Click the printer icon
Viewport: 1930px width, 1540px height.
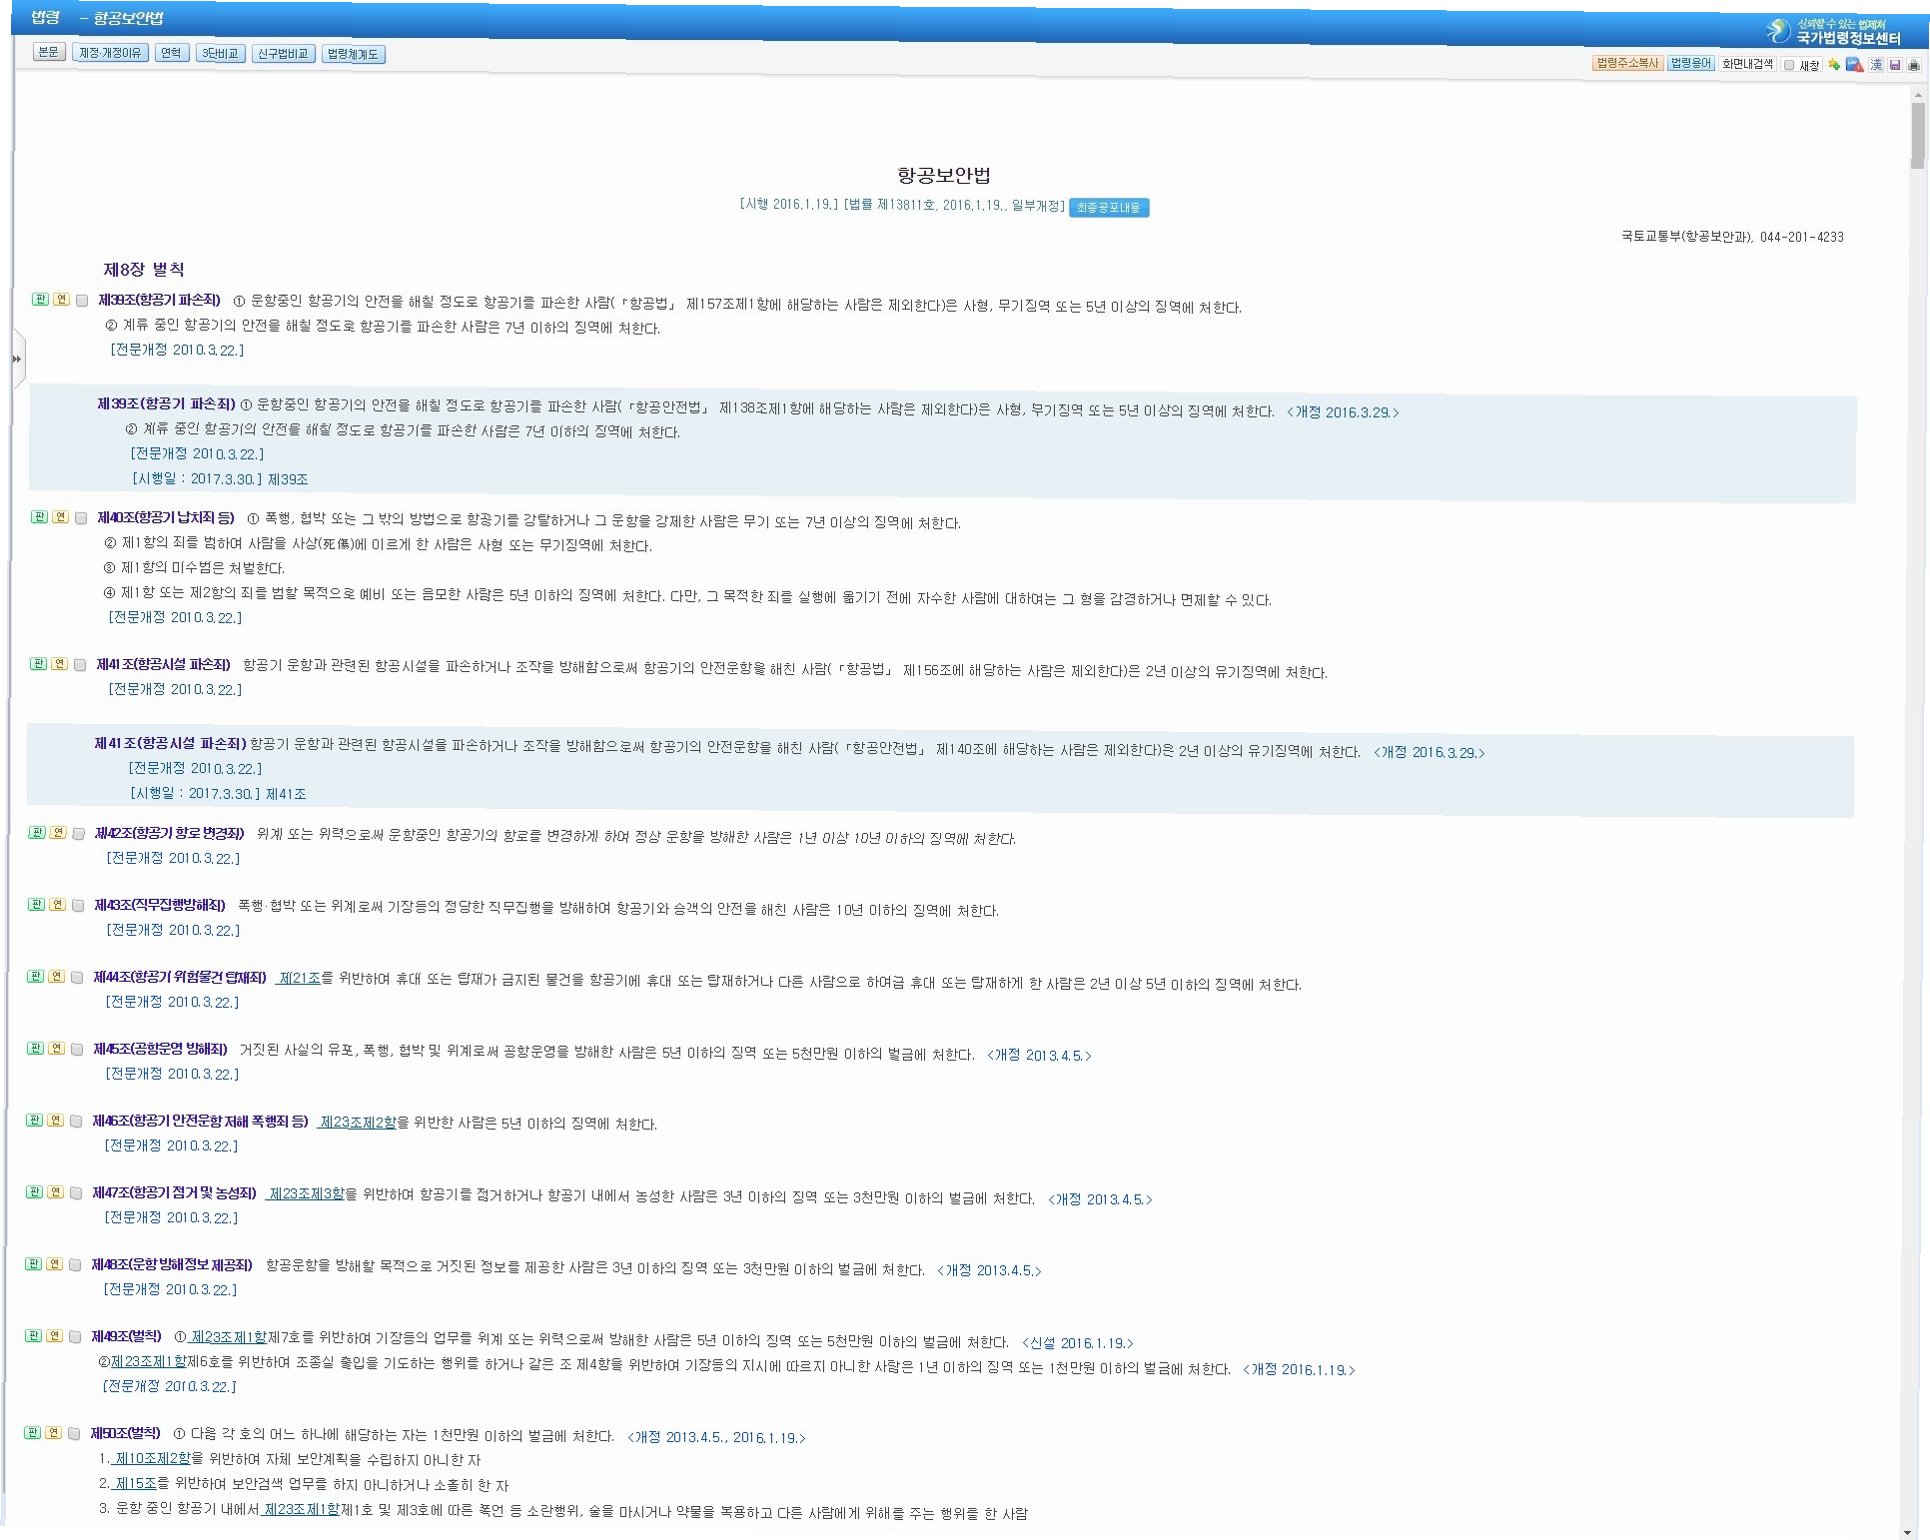[x=1913, y=64]
